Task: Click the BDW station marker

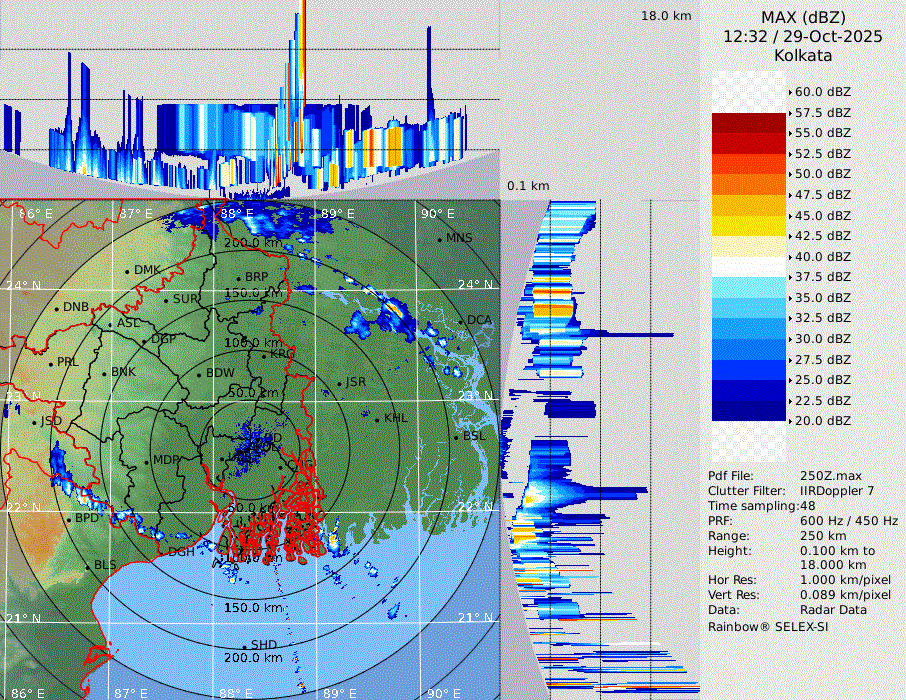Action: tap(199, 374)
